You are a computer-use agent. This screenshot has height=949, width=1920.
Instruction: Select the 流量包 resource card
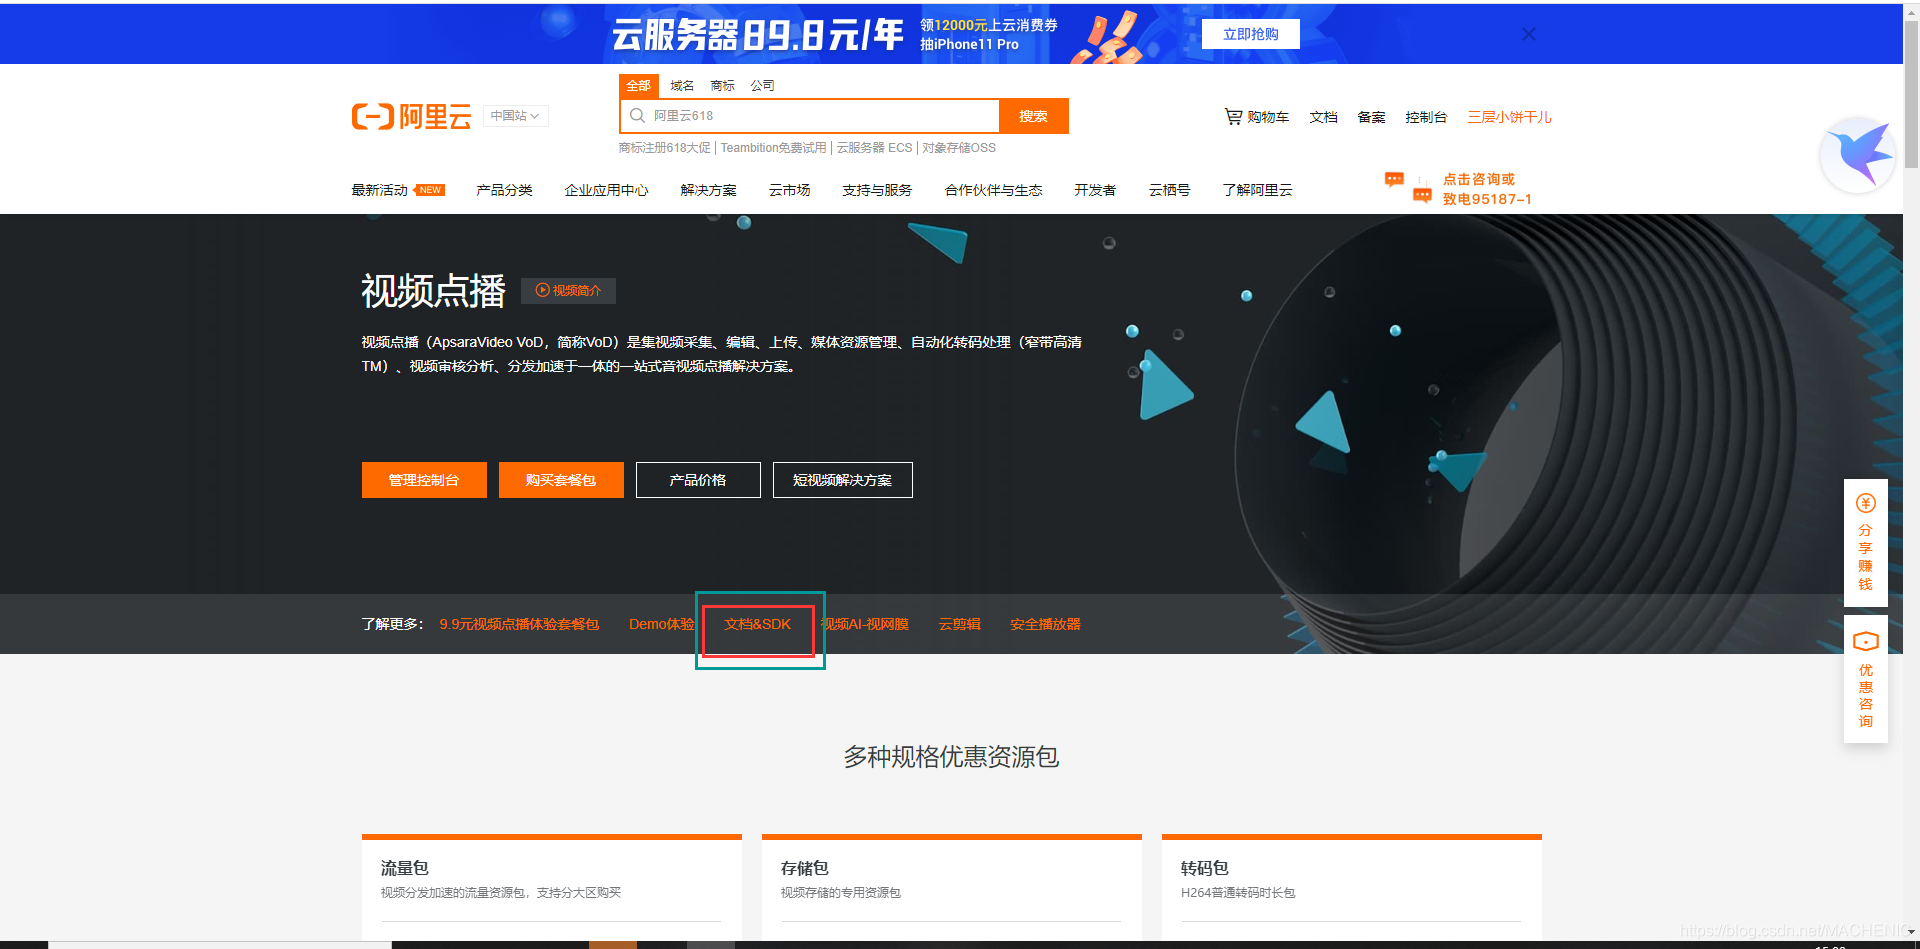click(552, 888)
